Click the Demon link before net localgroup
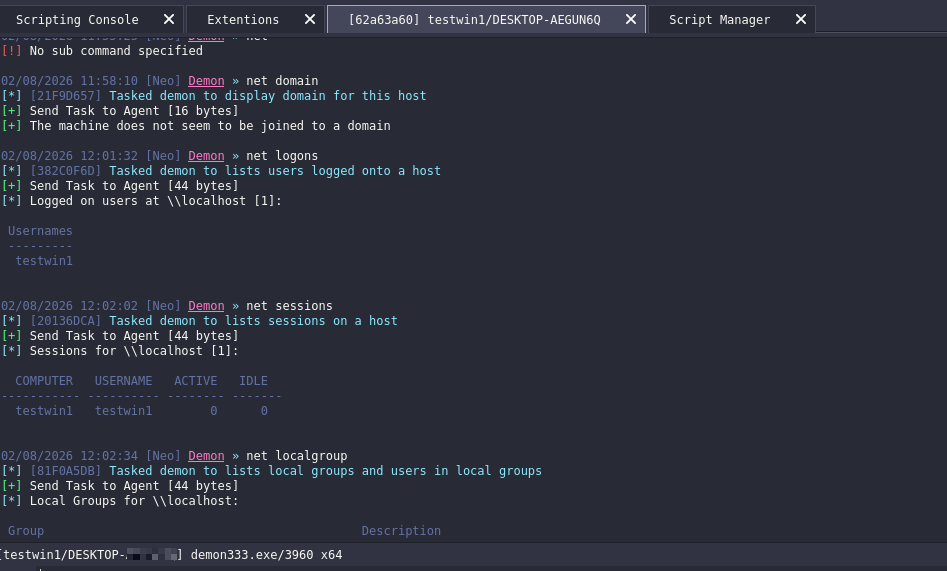Screen dimensions: 947x571 click(206, 456)
